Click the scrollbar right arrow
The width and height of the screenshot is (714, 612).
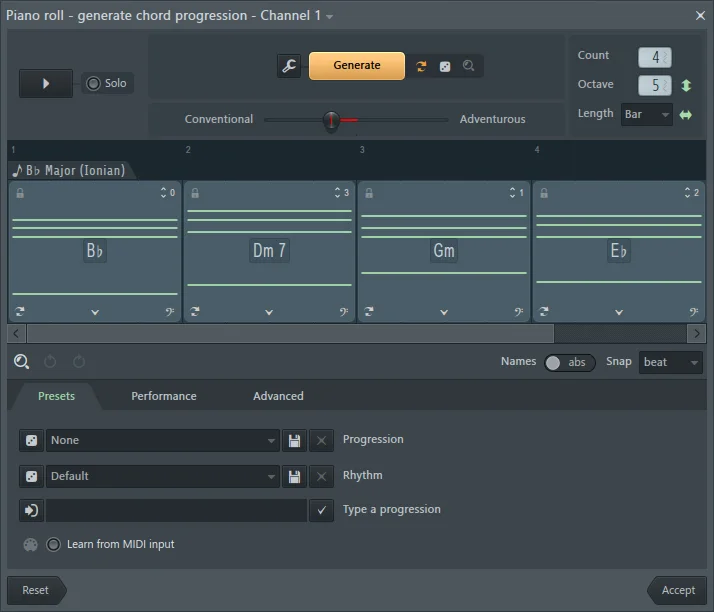tap(697, 334)
